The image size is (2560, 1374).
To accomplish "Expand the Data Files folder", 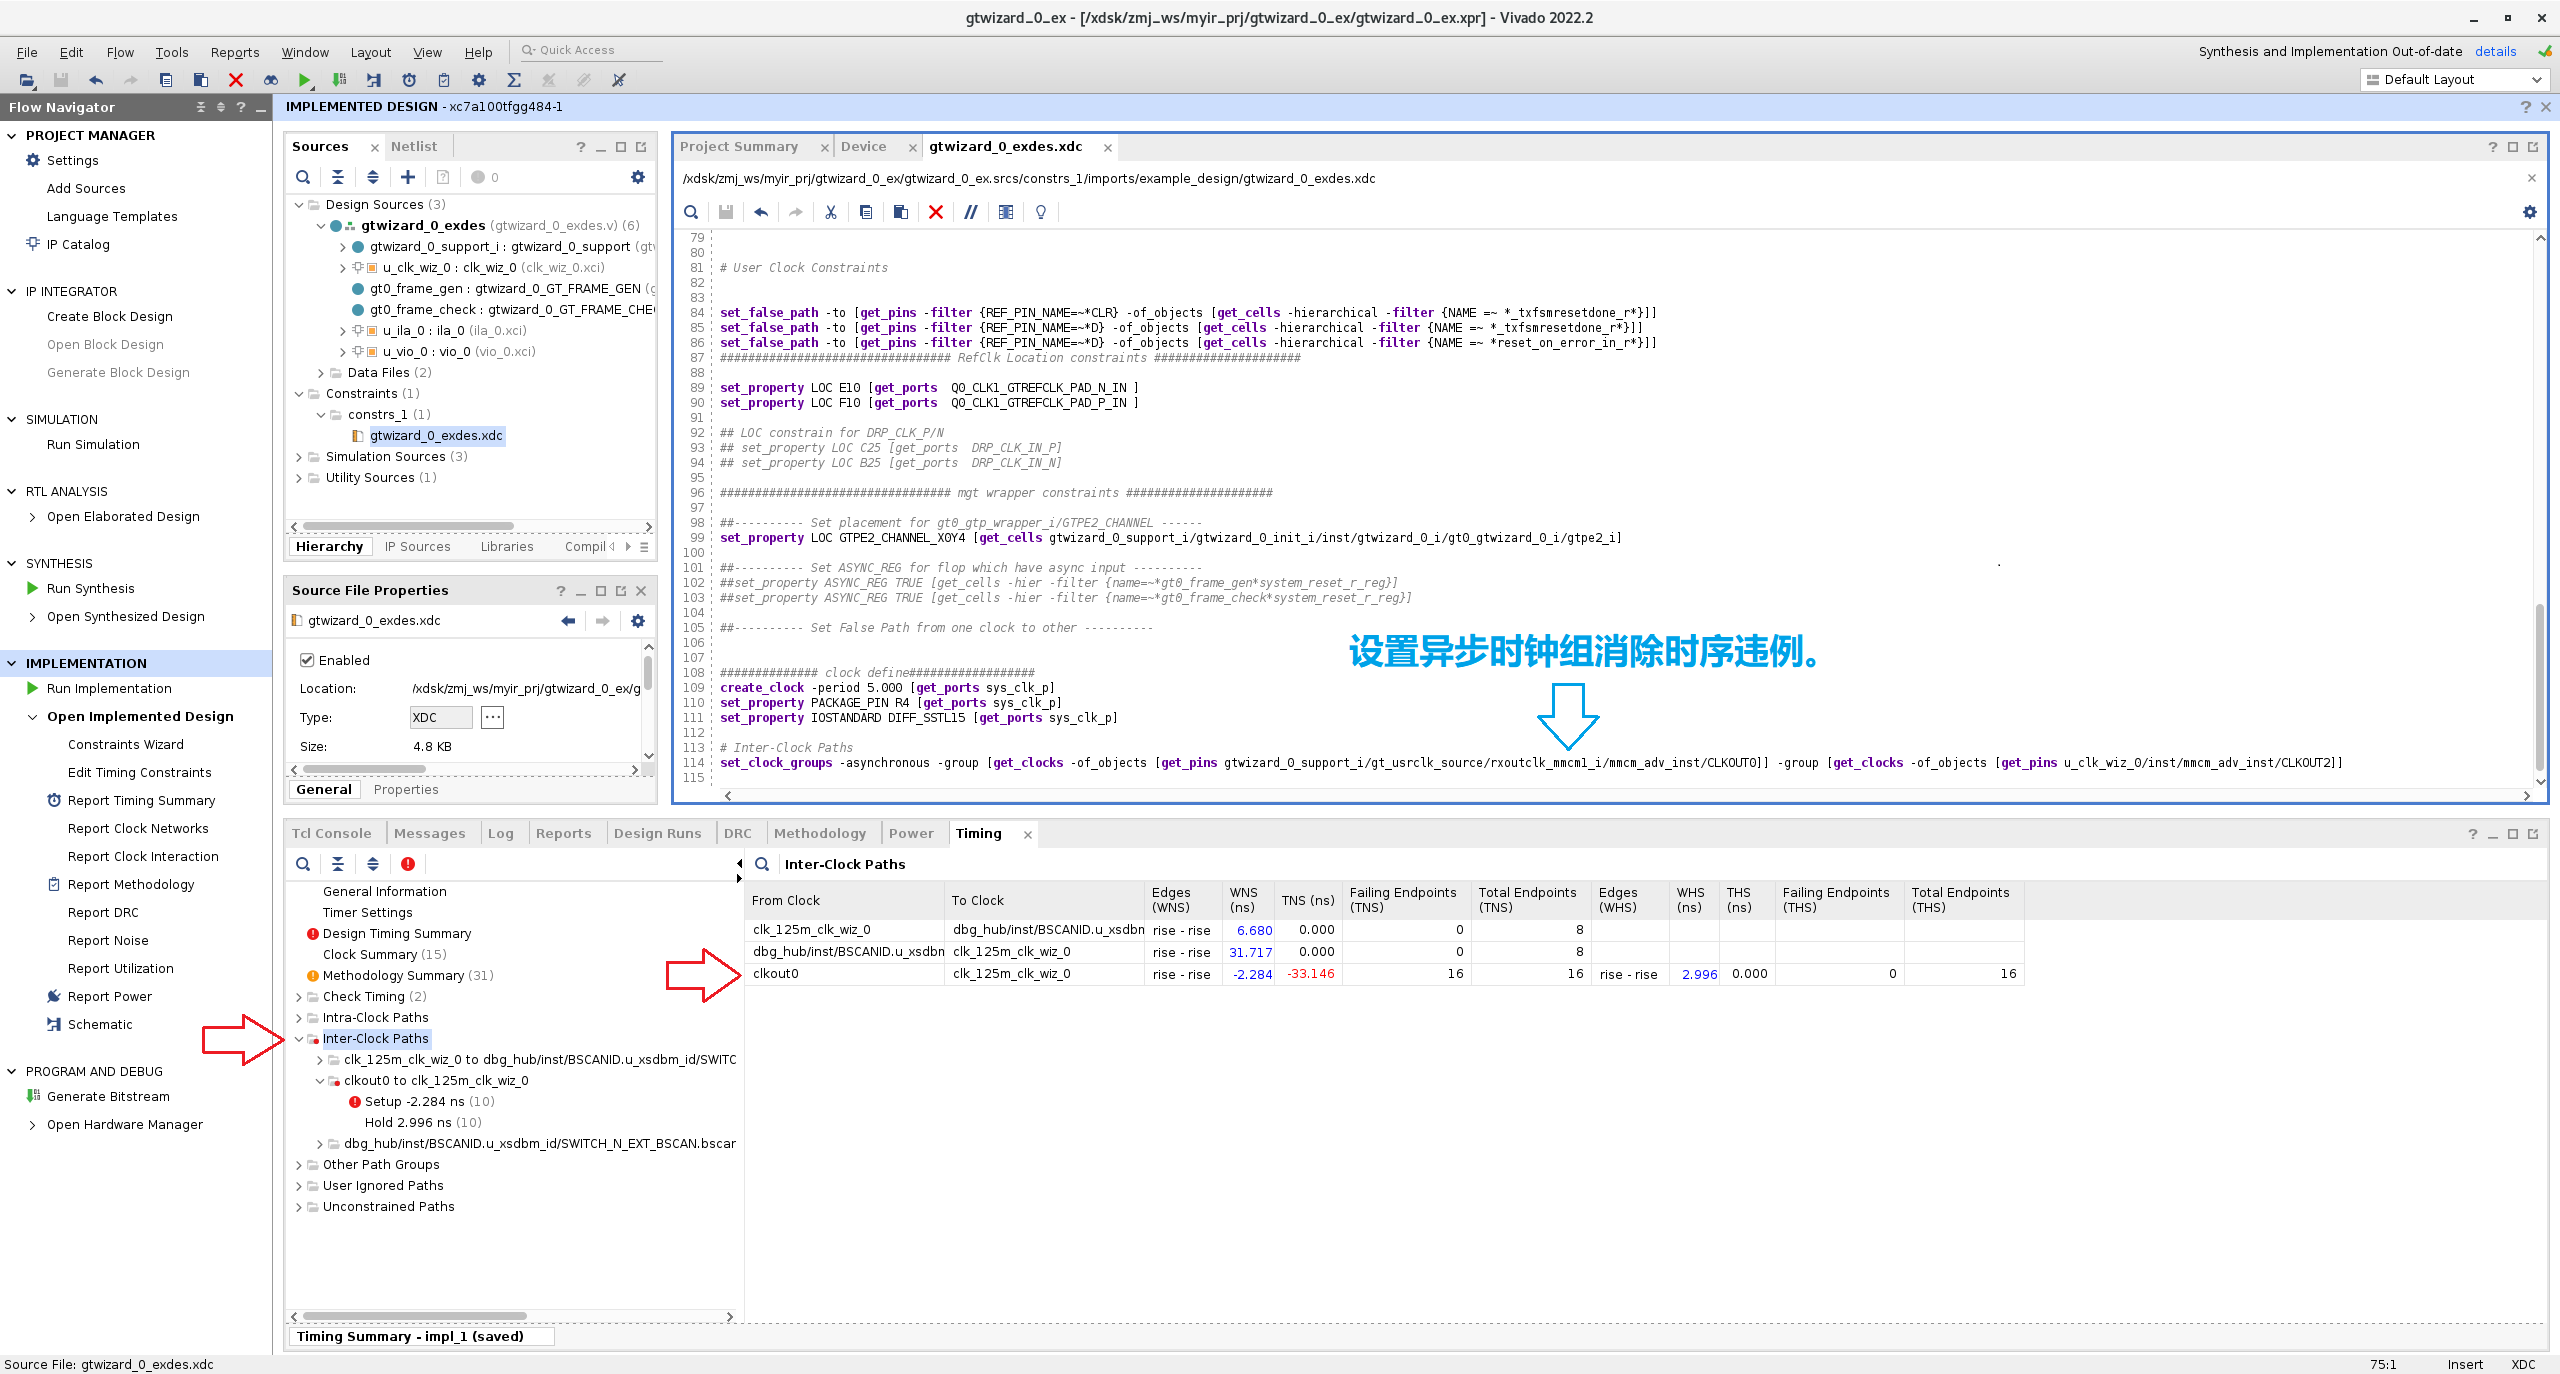I will (x=321, y=373).
